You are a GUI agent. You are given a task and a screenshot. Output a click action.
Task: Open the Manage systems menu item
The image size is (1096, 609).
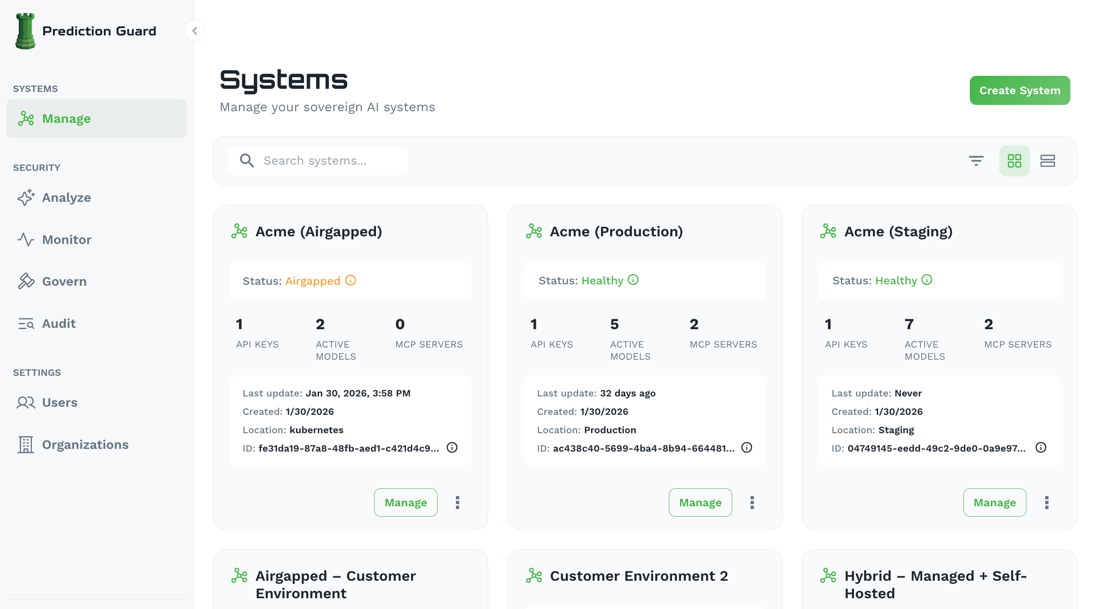pyautogui.click(x=96, y=118)
